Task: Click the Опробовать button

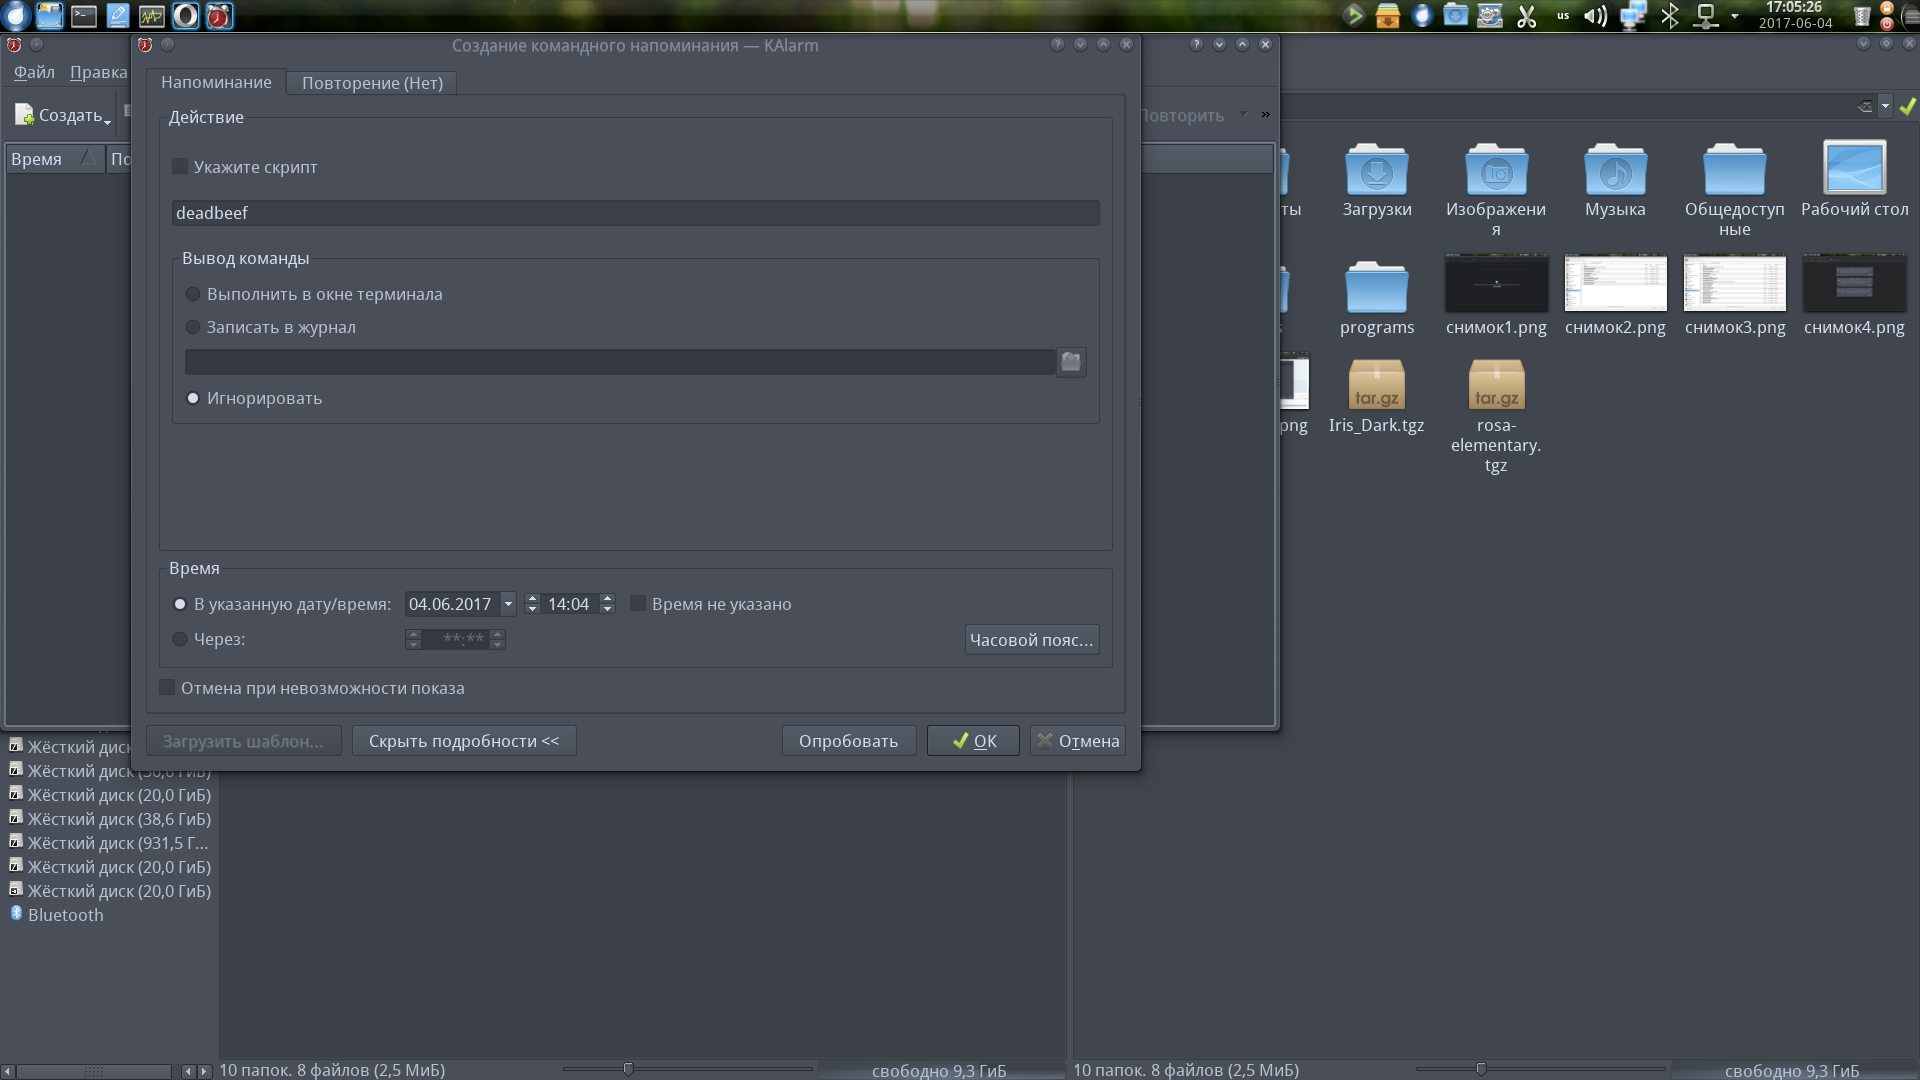Action: pyautogui.click(x=848, y=741)
